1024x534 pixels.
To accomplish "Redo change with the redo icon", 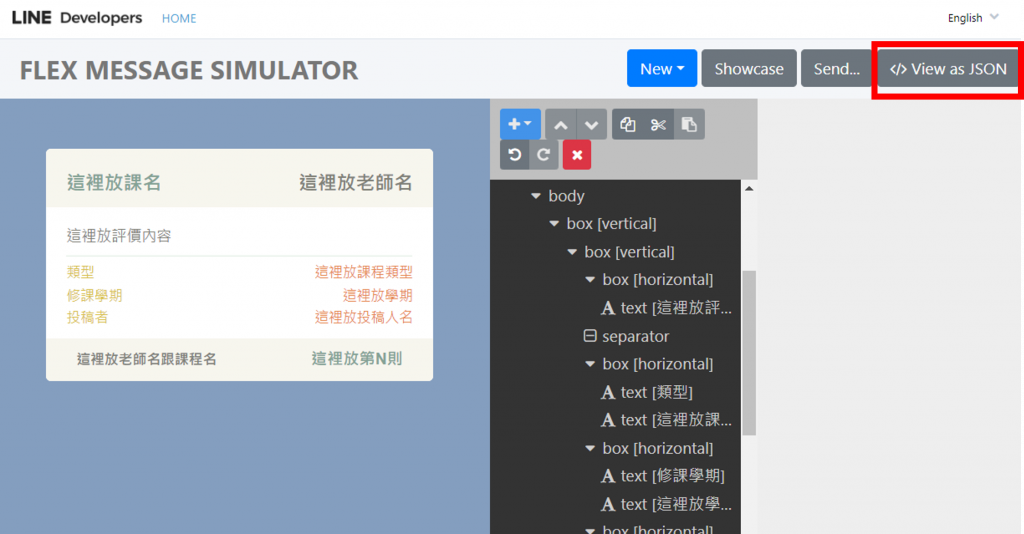I will point(543,155).
